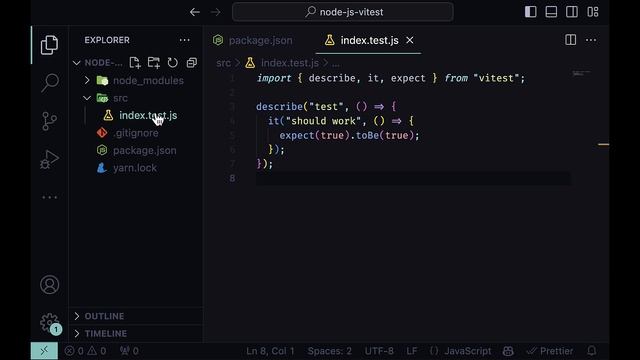
Task: Change file encoding UTF-8
Action: tap(379, 351)
